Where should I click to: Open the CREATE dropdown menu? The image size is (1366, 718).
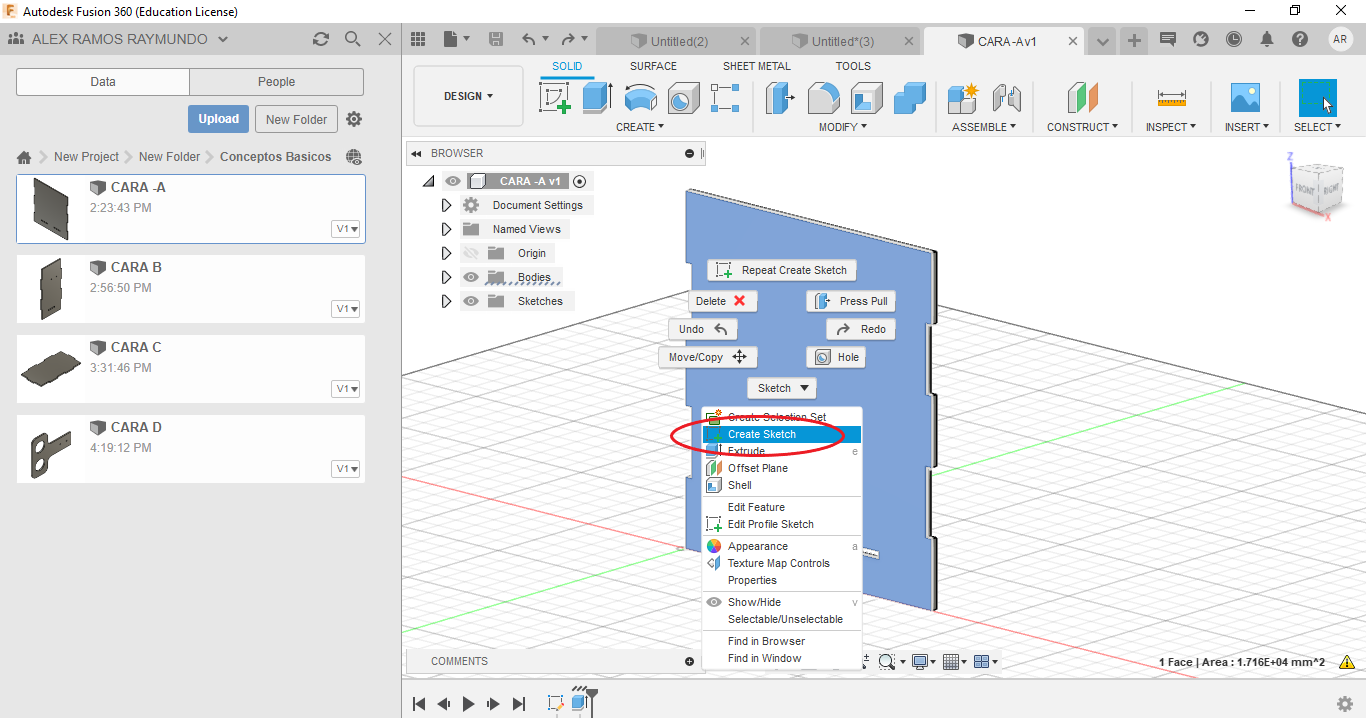click(640, 127)
